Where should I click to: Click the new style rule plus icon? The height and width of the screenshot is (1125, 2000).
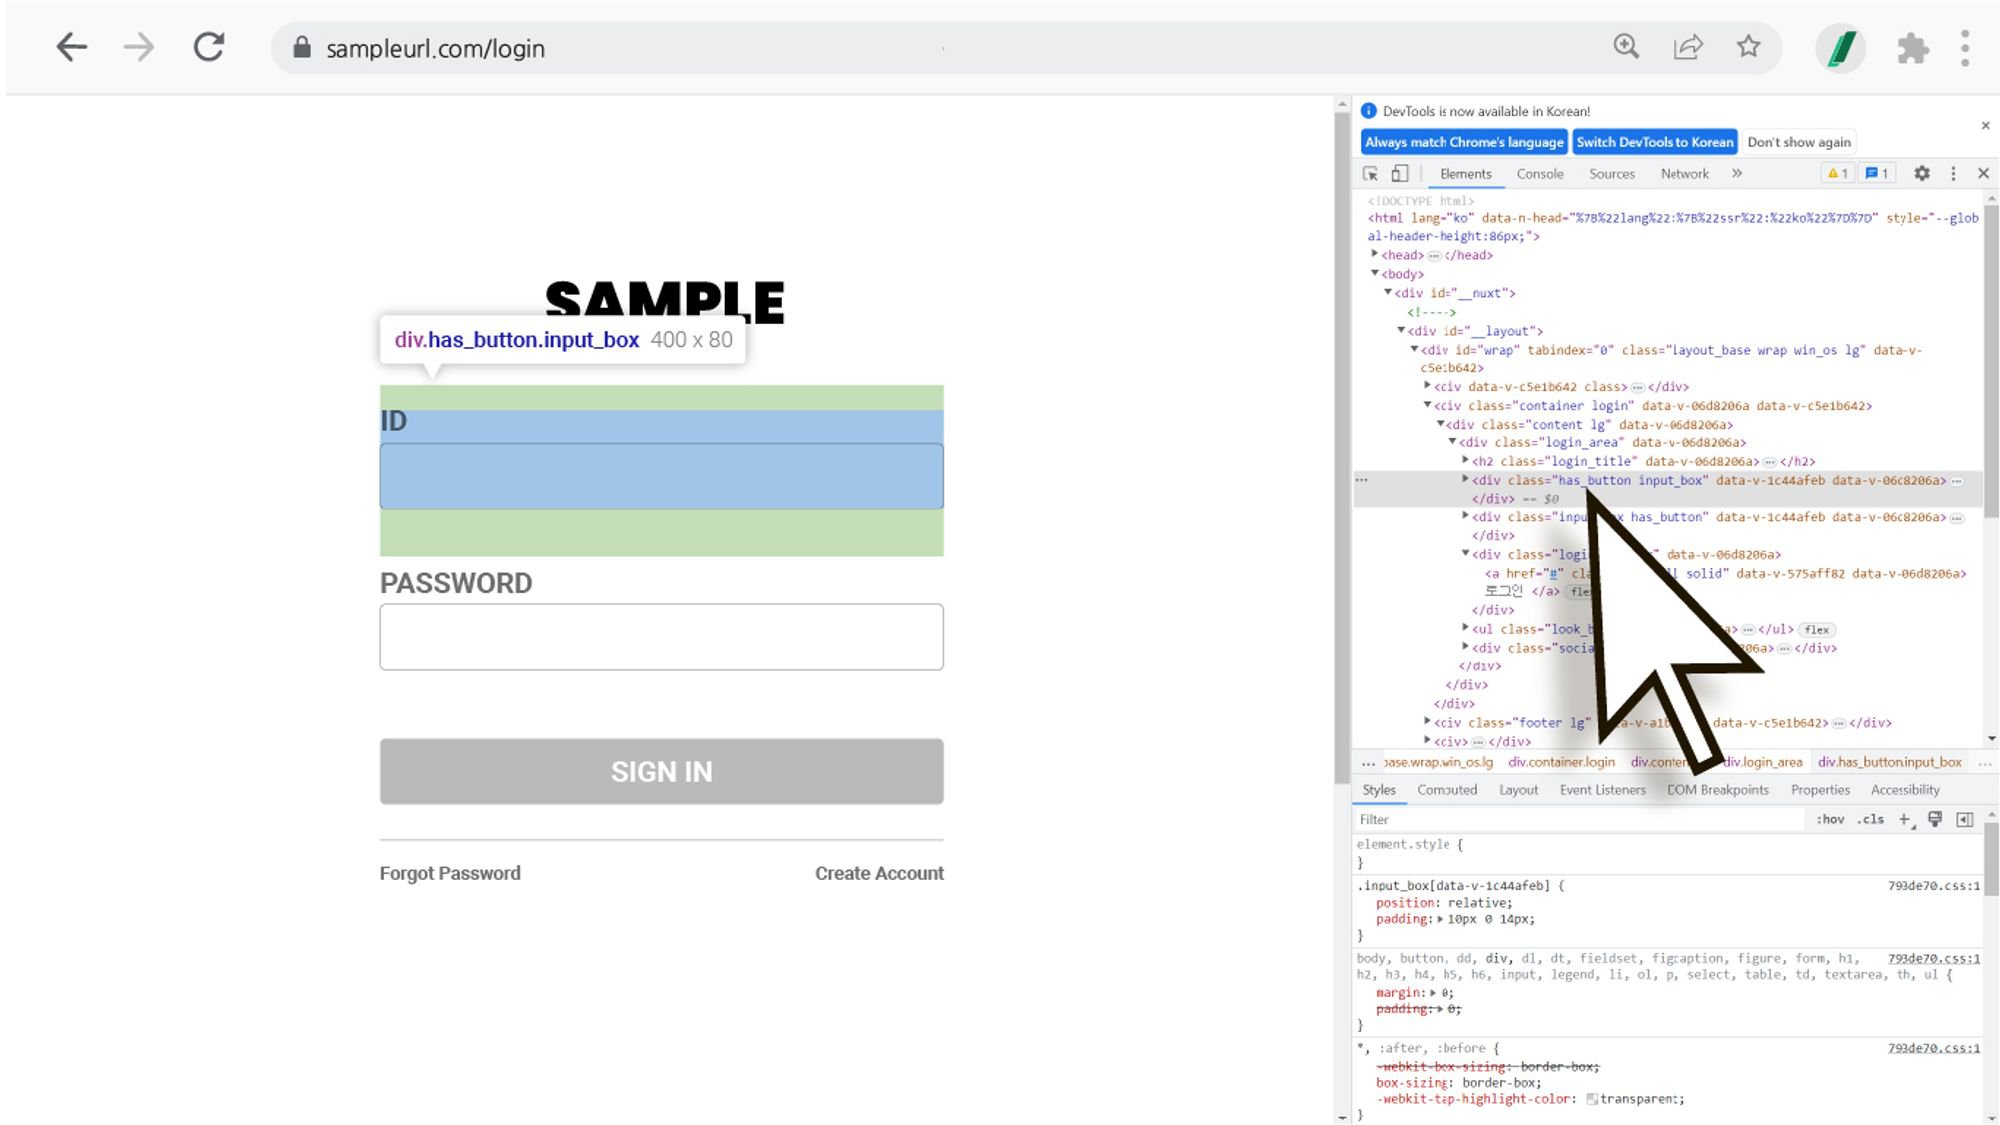click(1904, 819)
